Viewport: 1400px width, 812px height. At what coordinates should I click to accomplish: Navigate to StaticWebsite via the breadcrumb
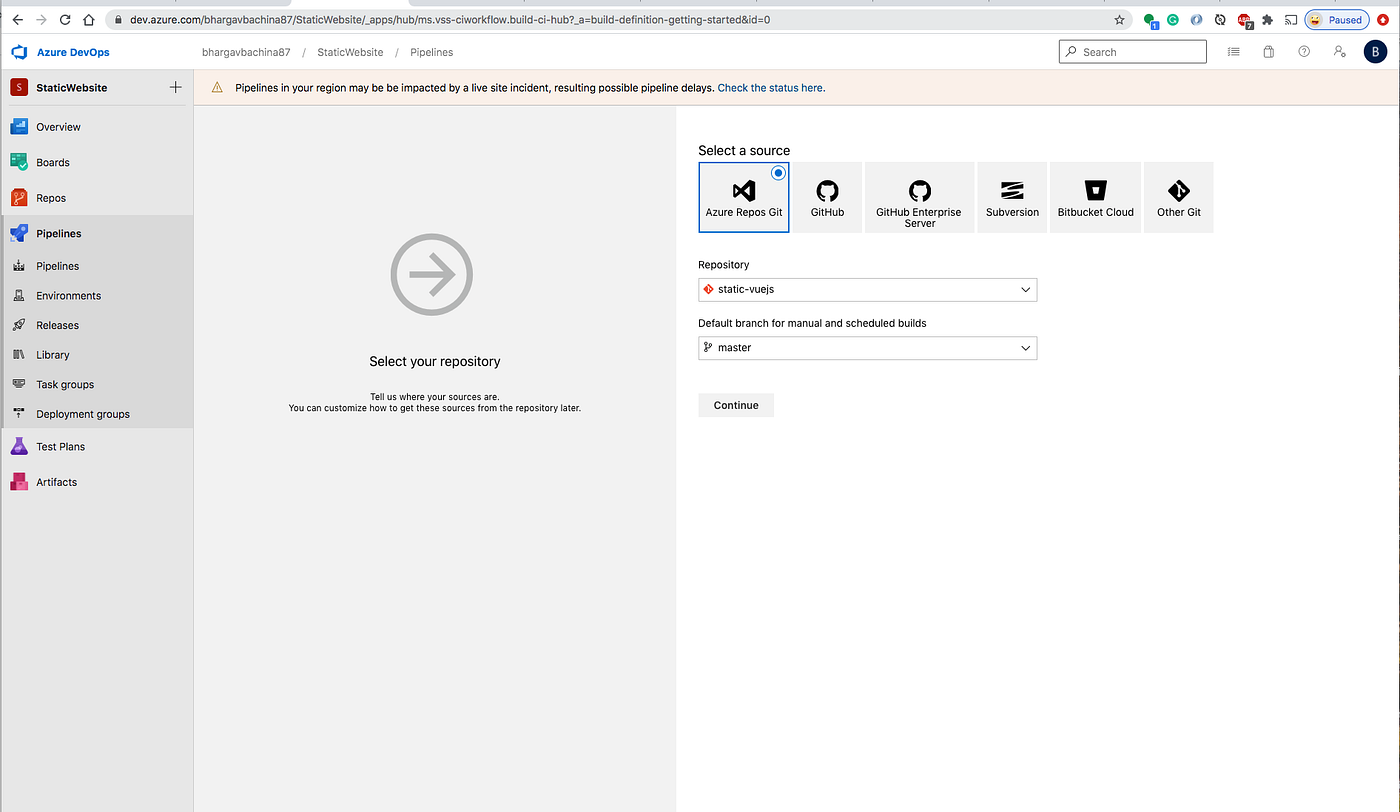349,51
